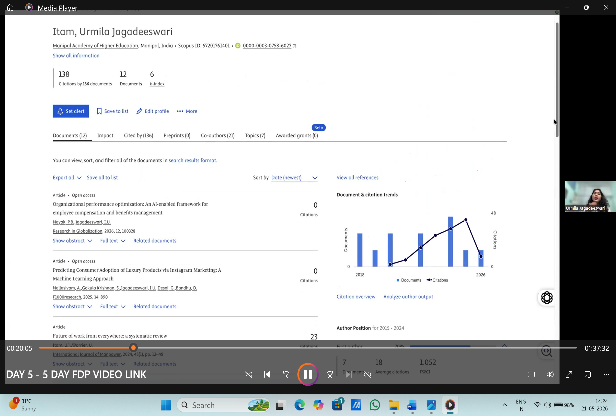
Task: Click Analyze author output link
Action: 408,297
